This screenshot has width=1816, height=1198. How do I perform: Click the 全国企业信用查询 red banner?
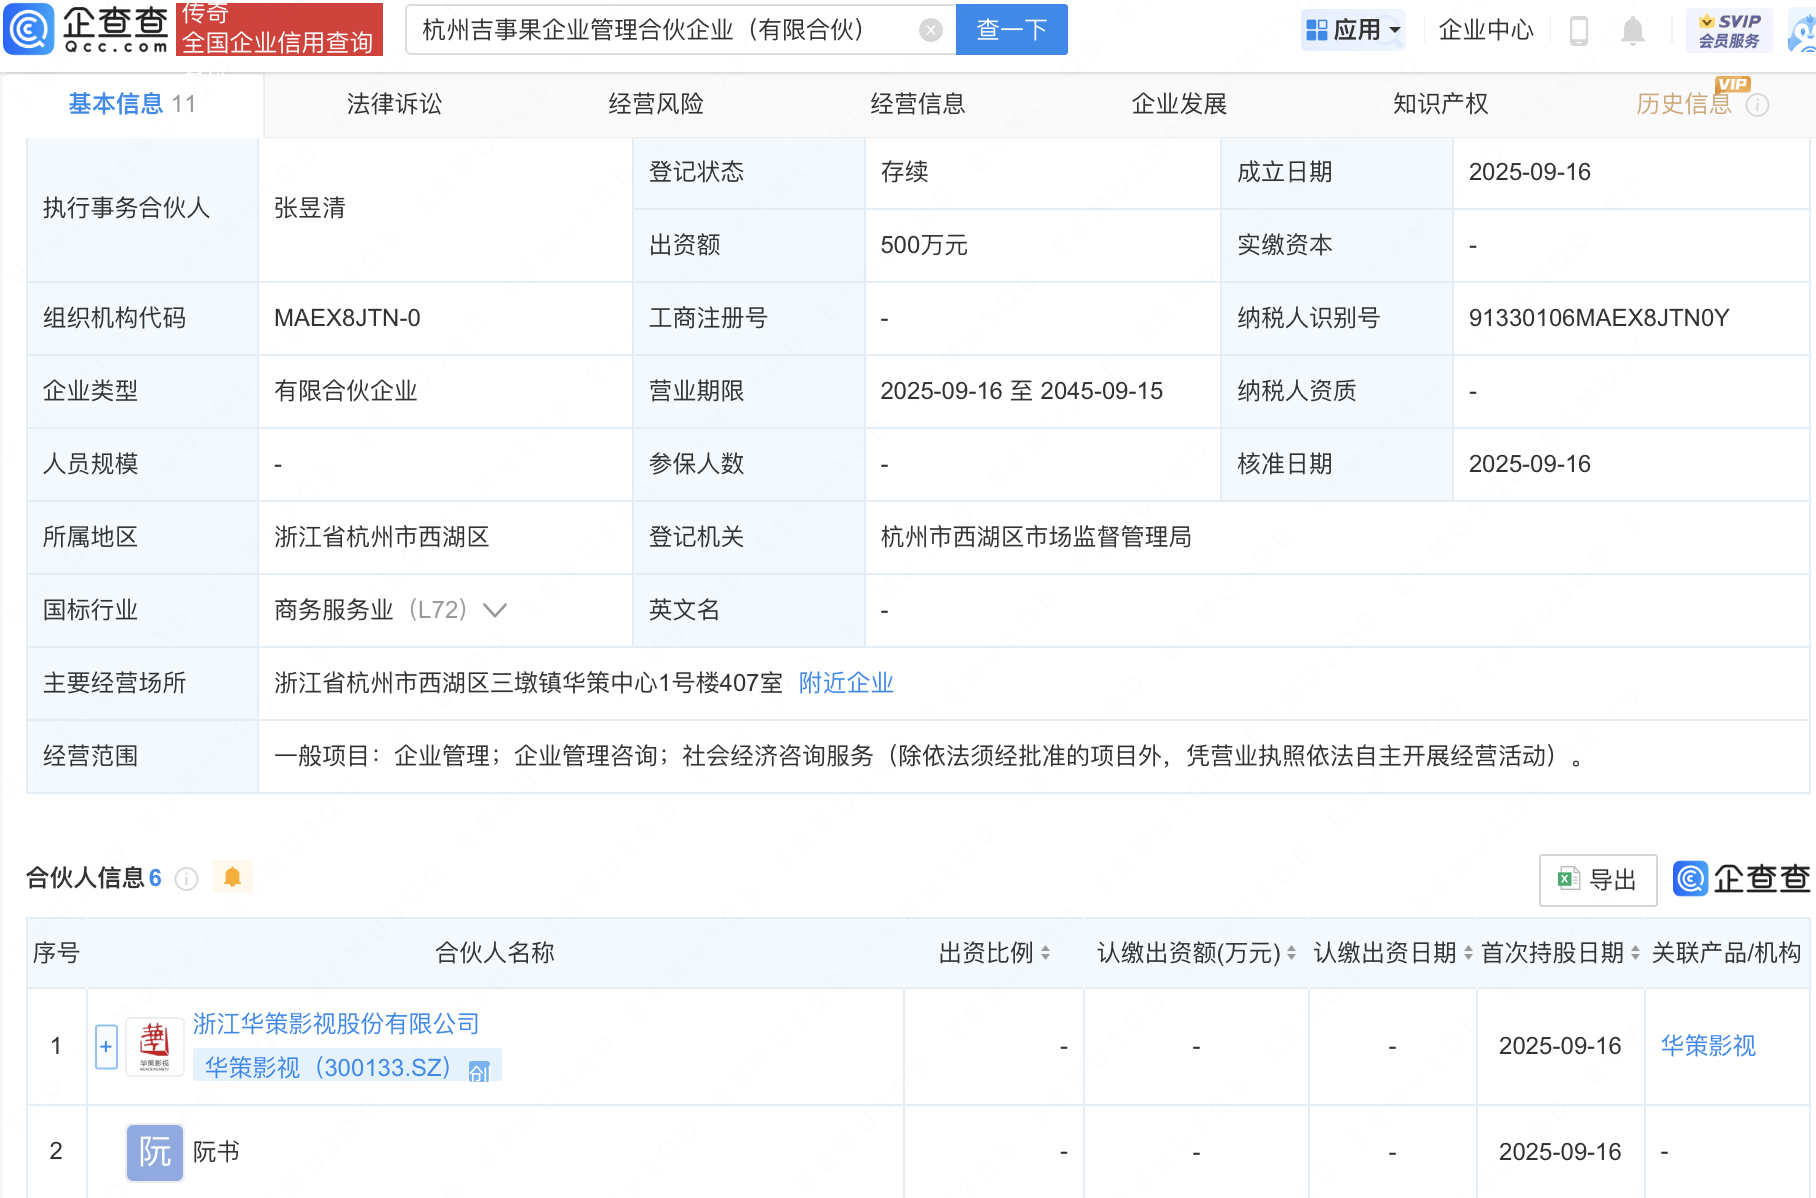coord(279,29)
